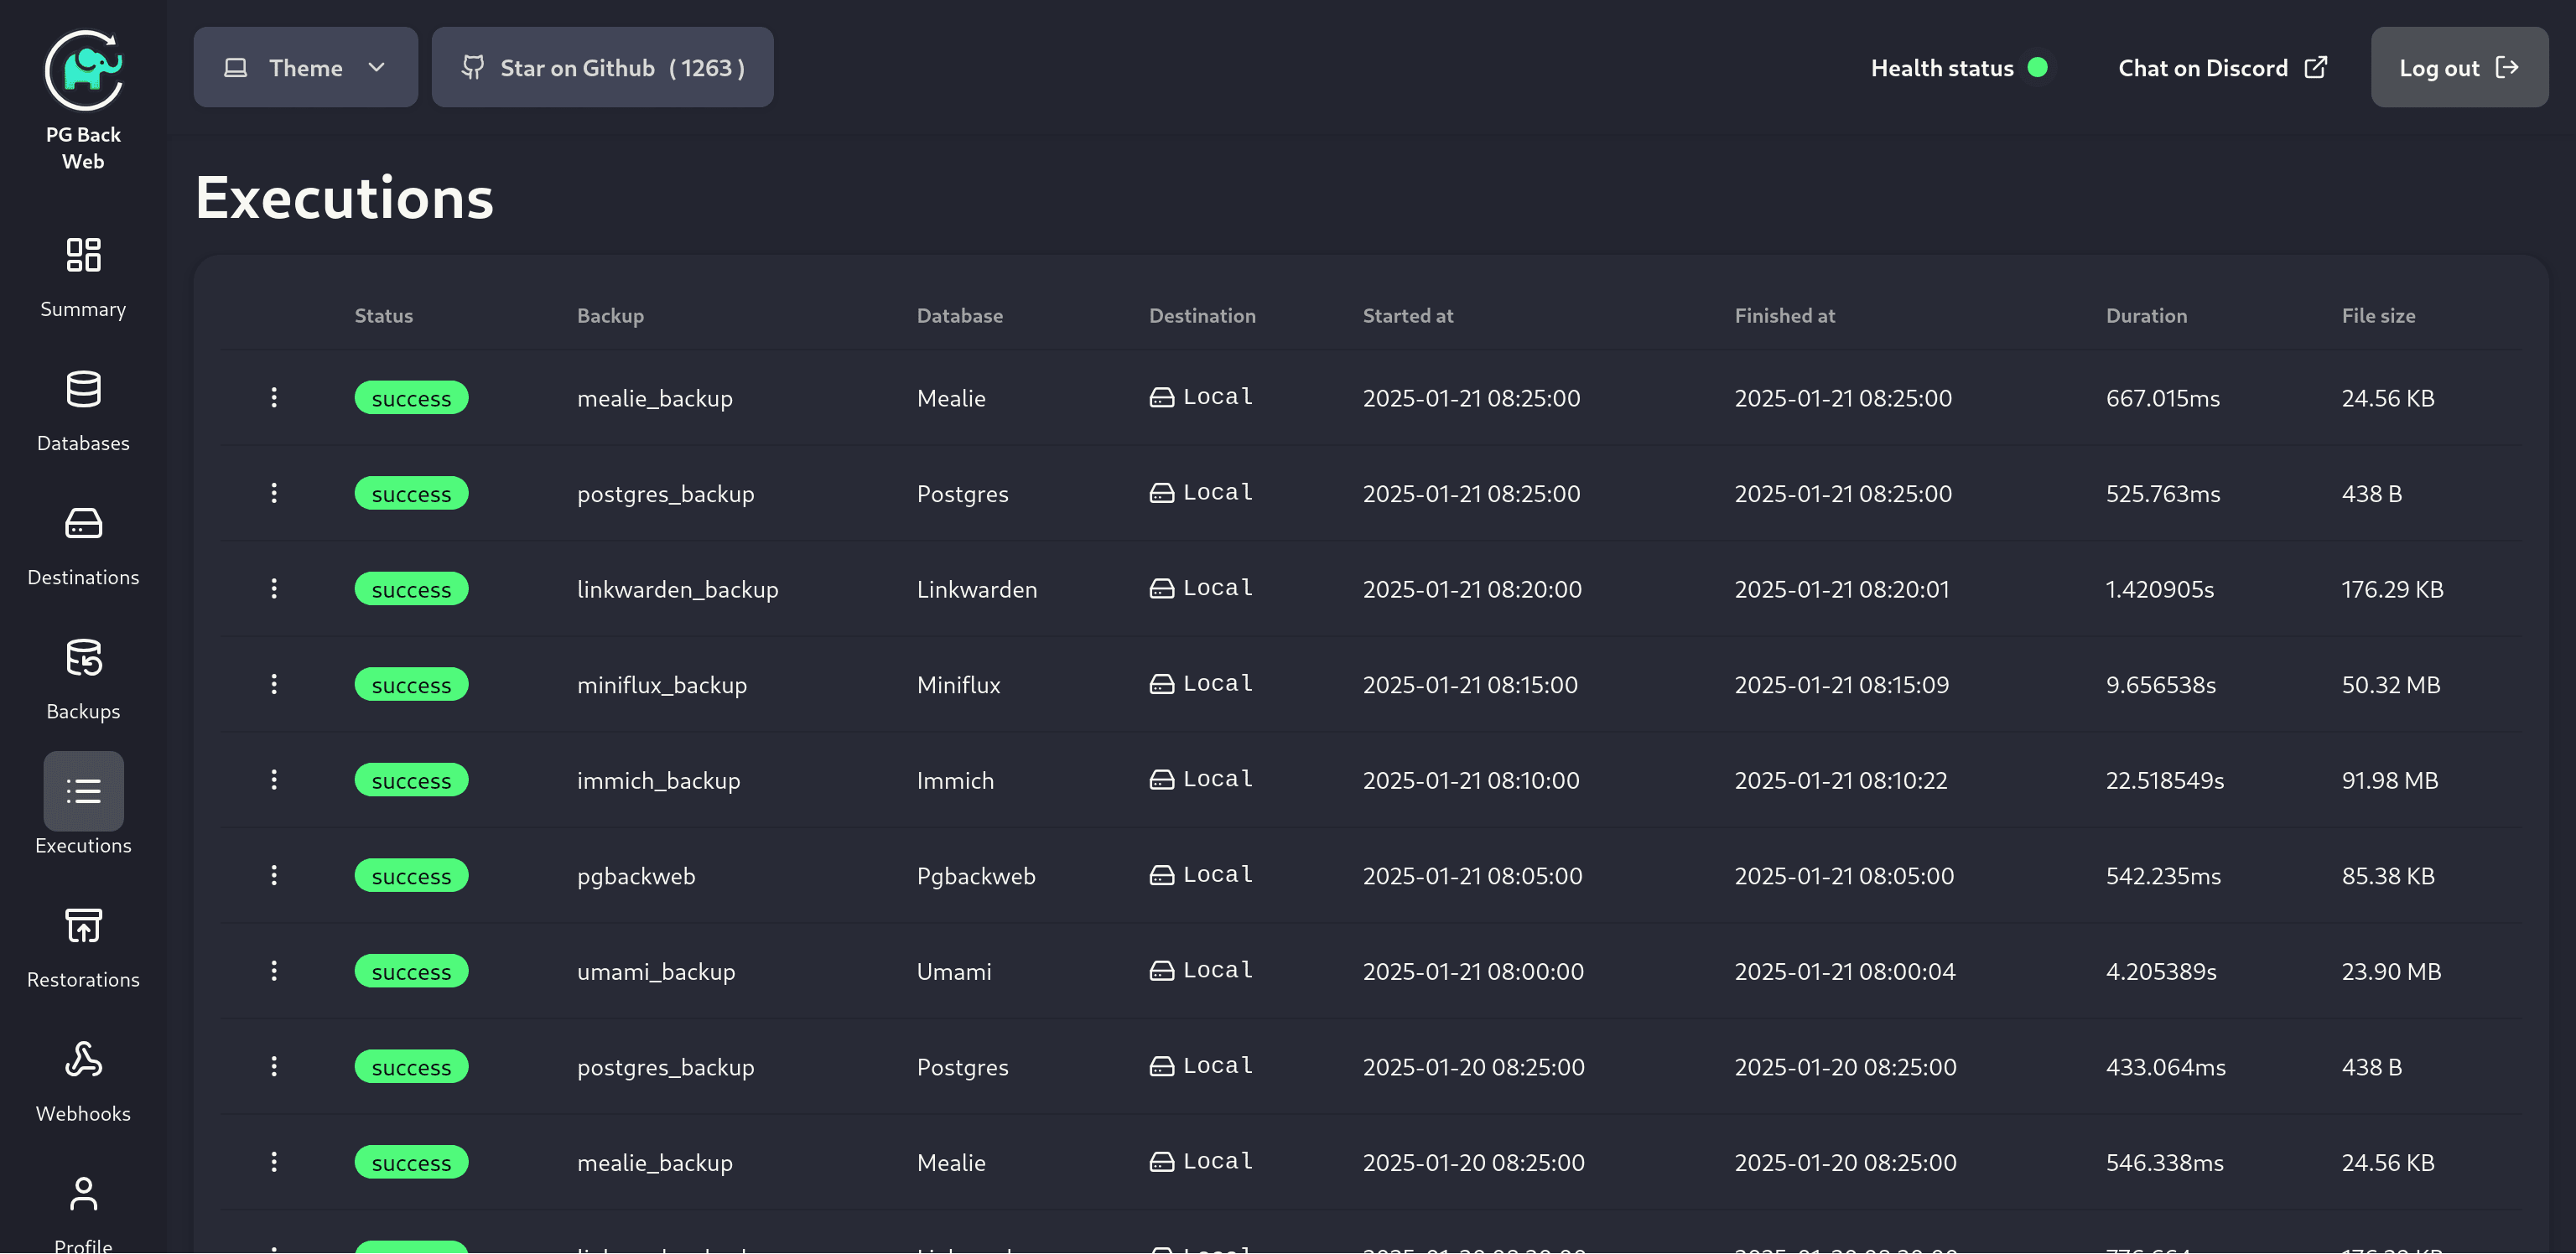This screenshot has width=2576, height=1254.
Task: Click file size 23.90 MB
Action: tap(2391, 971)
